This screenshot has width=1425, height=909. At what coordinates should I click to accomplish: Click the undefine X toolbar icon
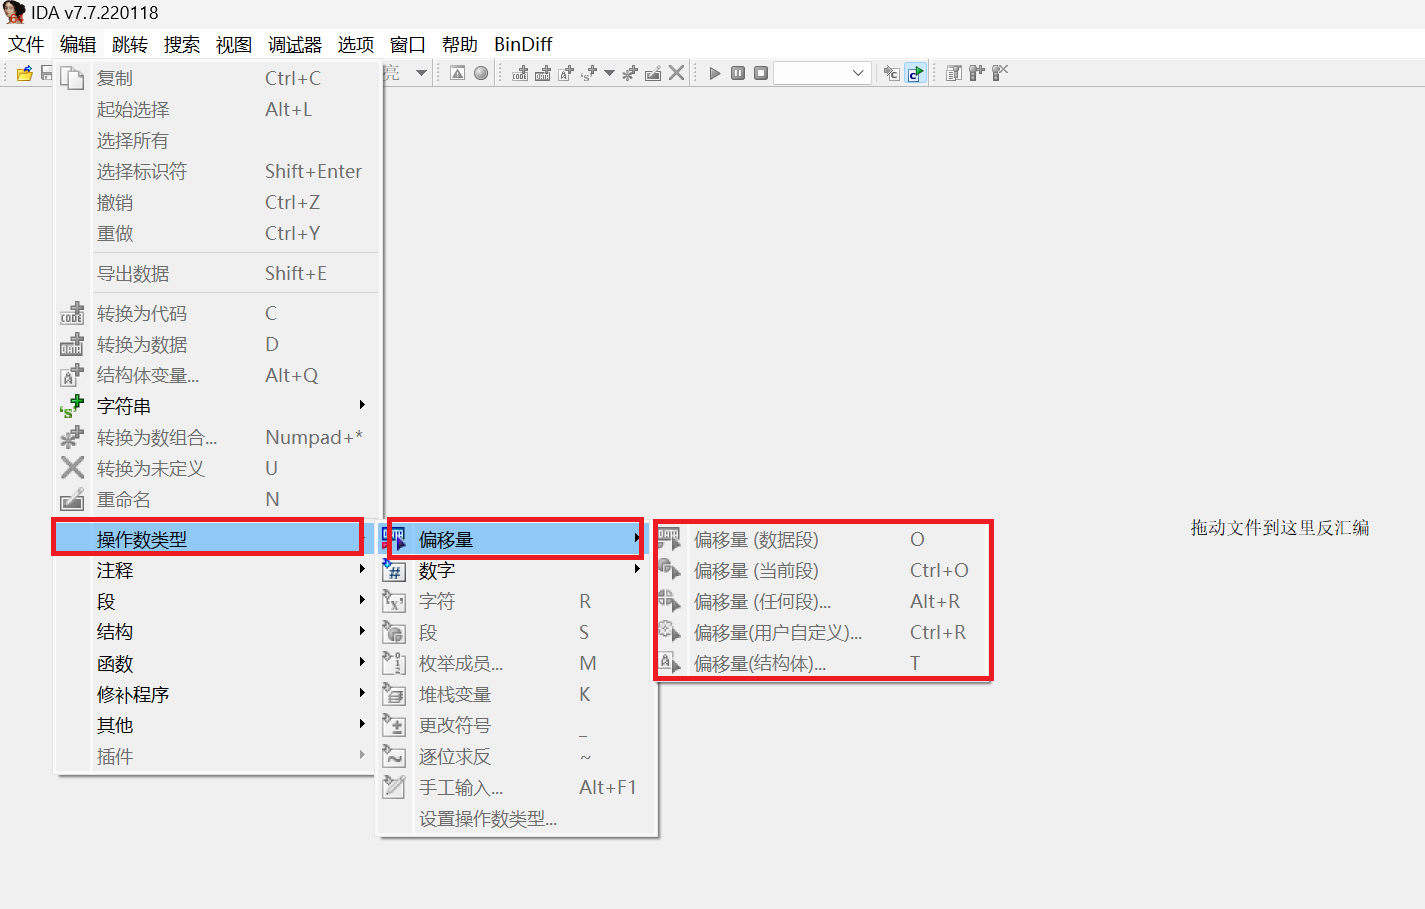[x=677, y=73]
